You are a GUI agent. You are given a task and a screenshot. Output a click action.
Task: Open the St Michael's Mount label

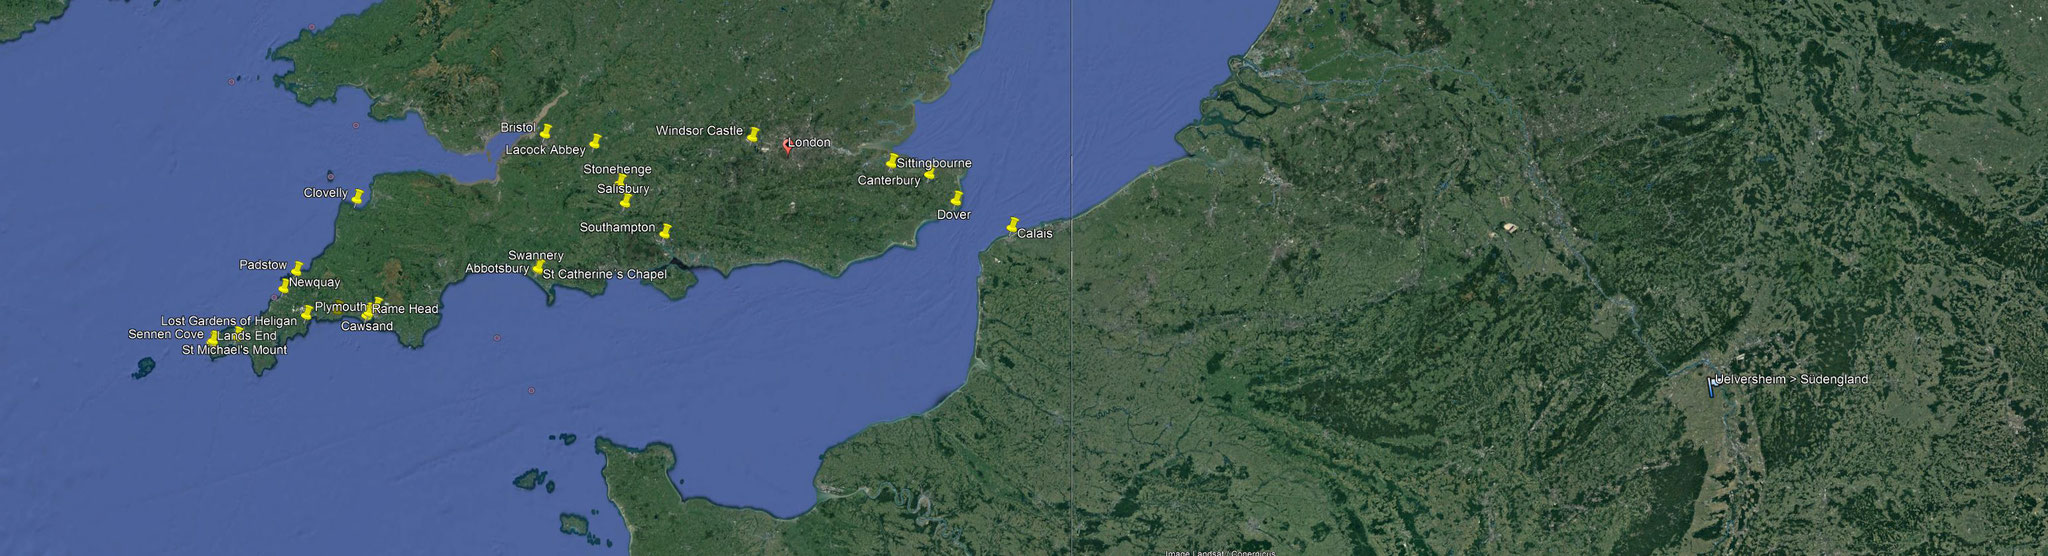coord(234,350)
